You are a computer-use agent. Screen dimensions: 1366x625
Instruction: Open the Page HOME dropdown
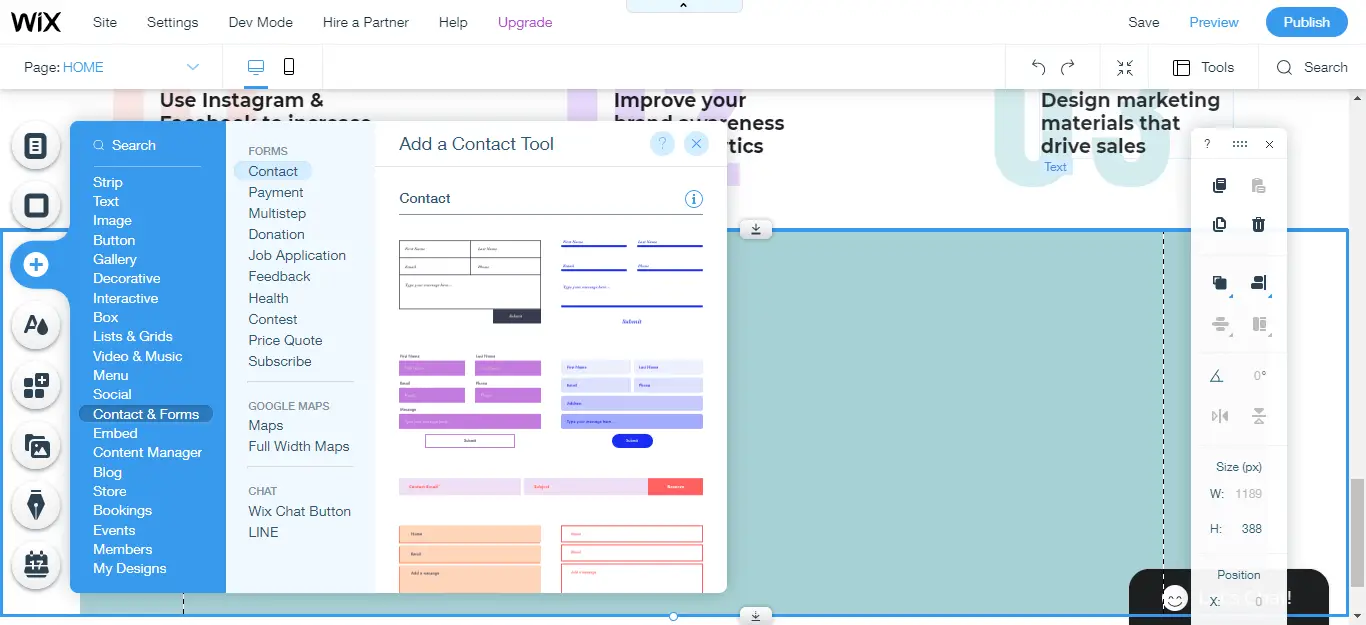click(x=112, y=67)
